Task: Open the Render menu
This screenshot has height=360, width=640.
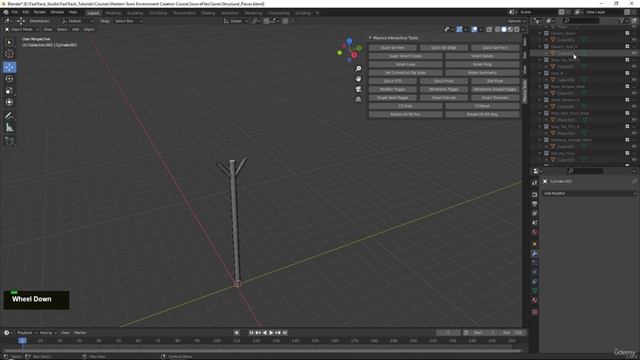Action: click(40, 12)
